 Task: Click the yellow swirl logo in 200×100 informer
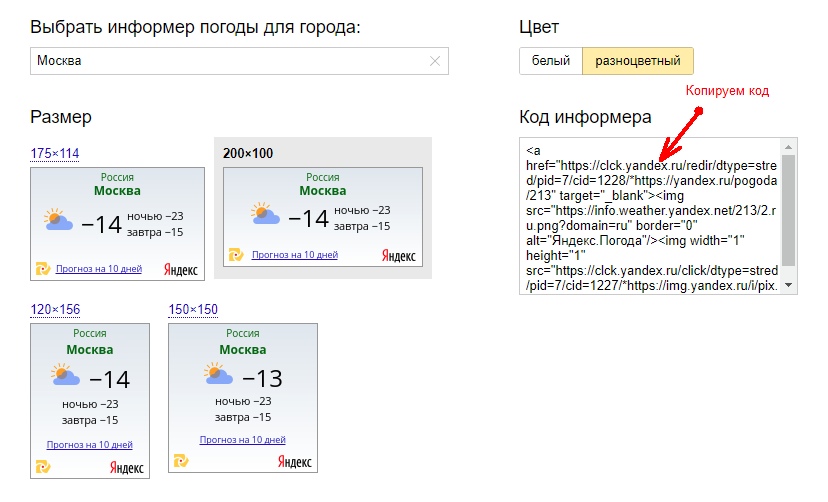236,255
